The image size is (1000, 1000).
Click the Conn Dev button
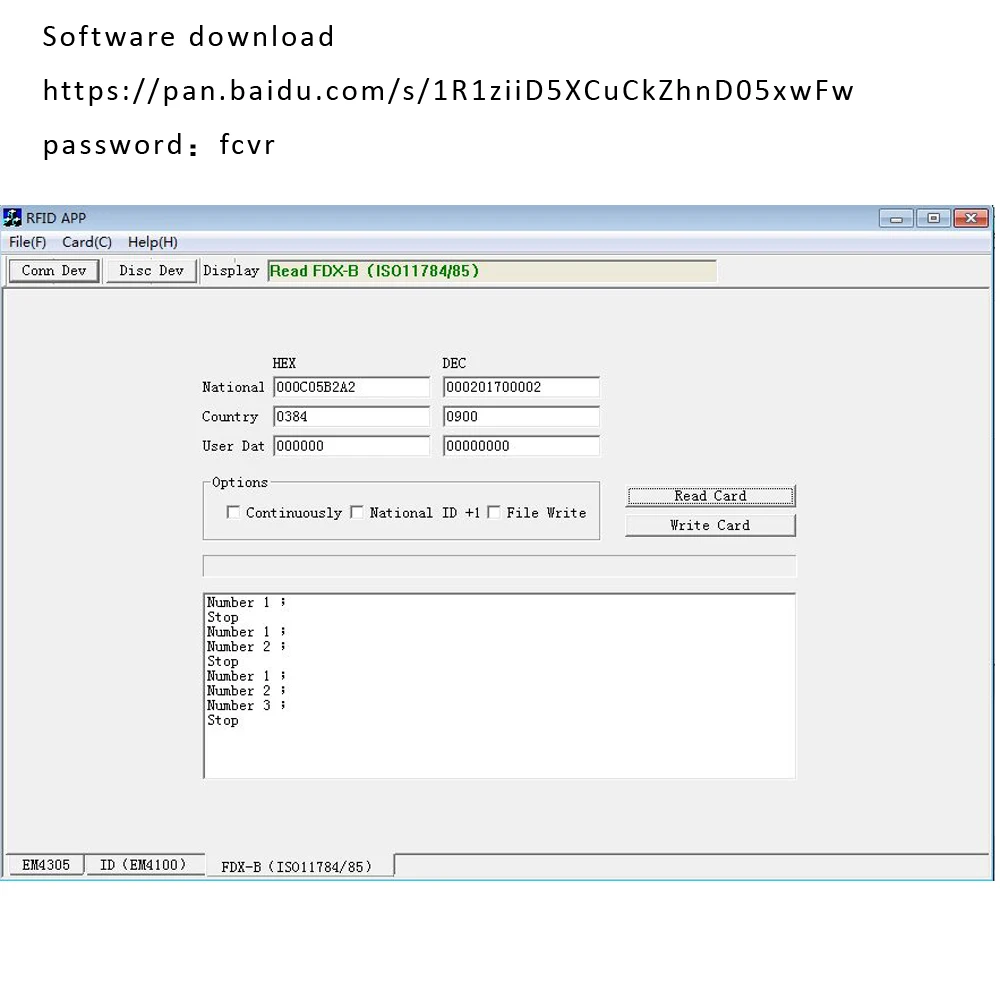[x=54, y=270]
